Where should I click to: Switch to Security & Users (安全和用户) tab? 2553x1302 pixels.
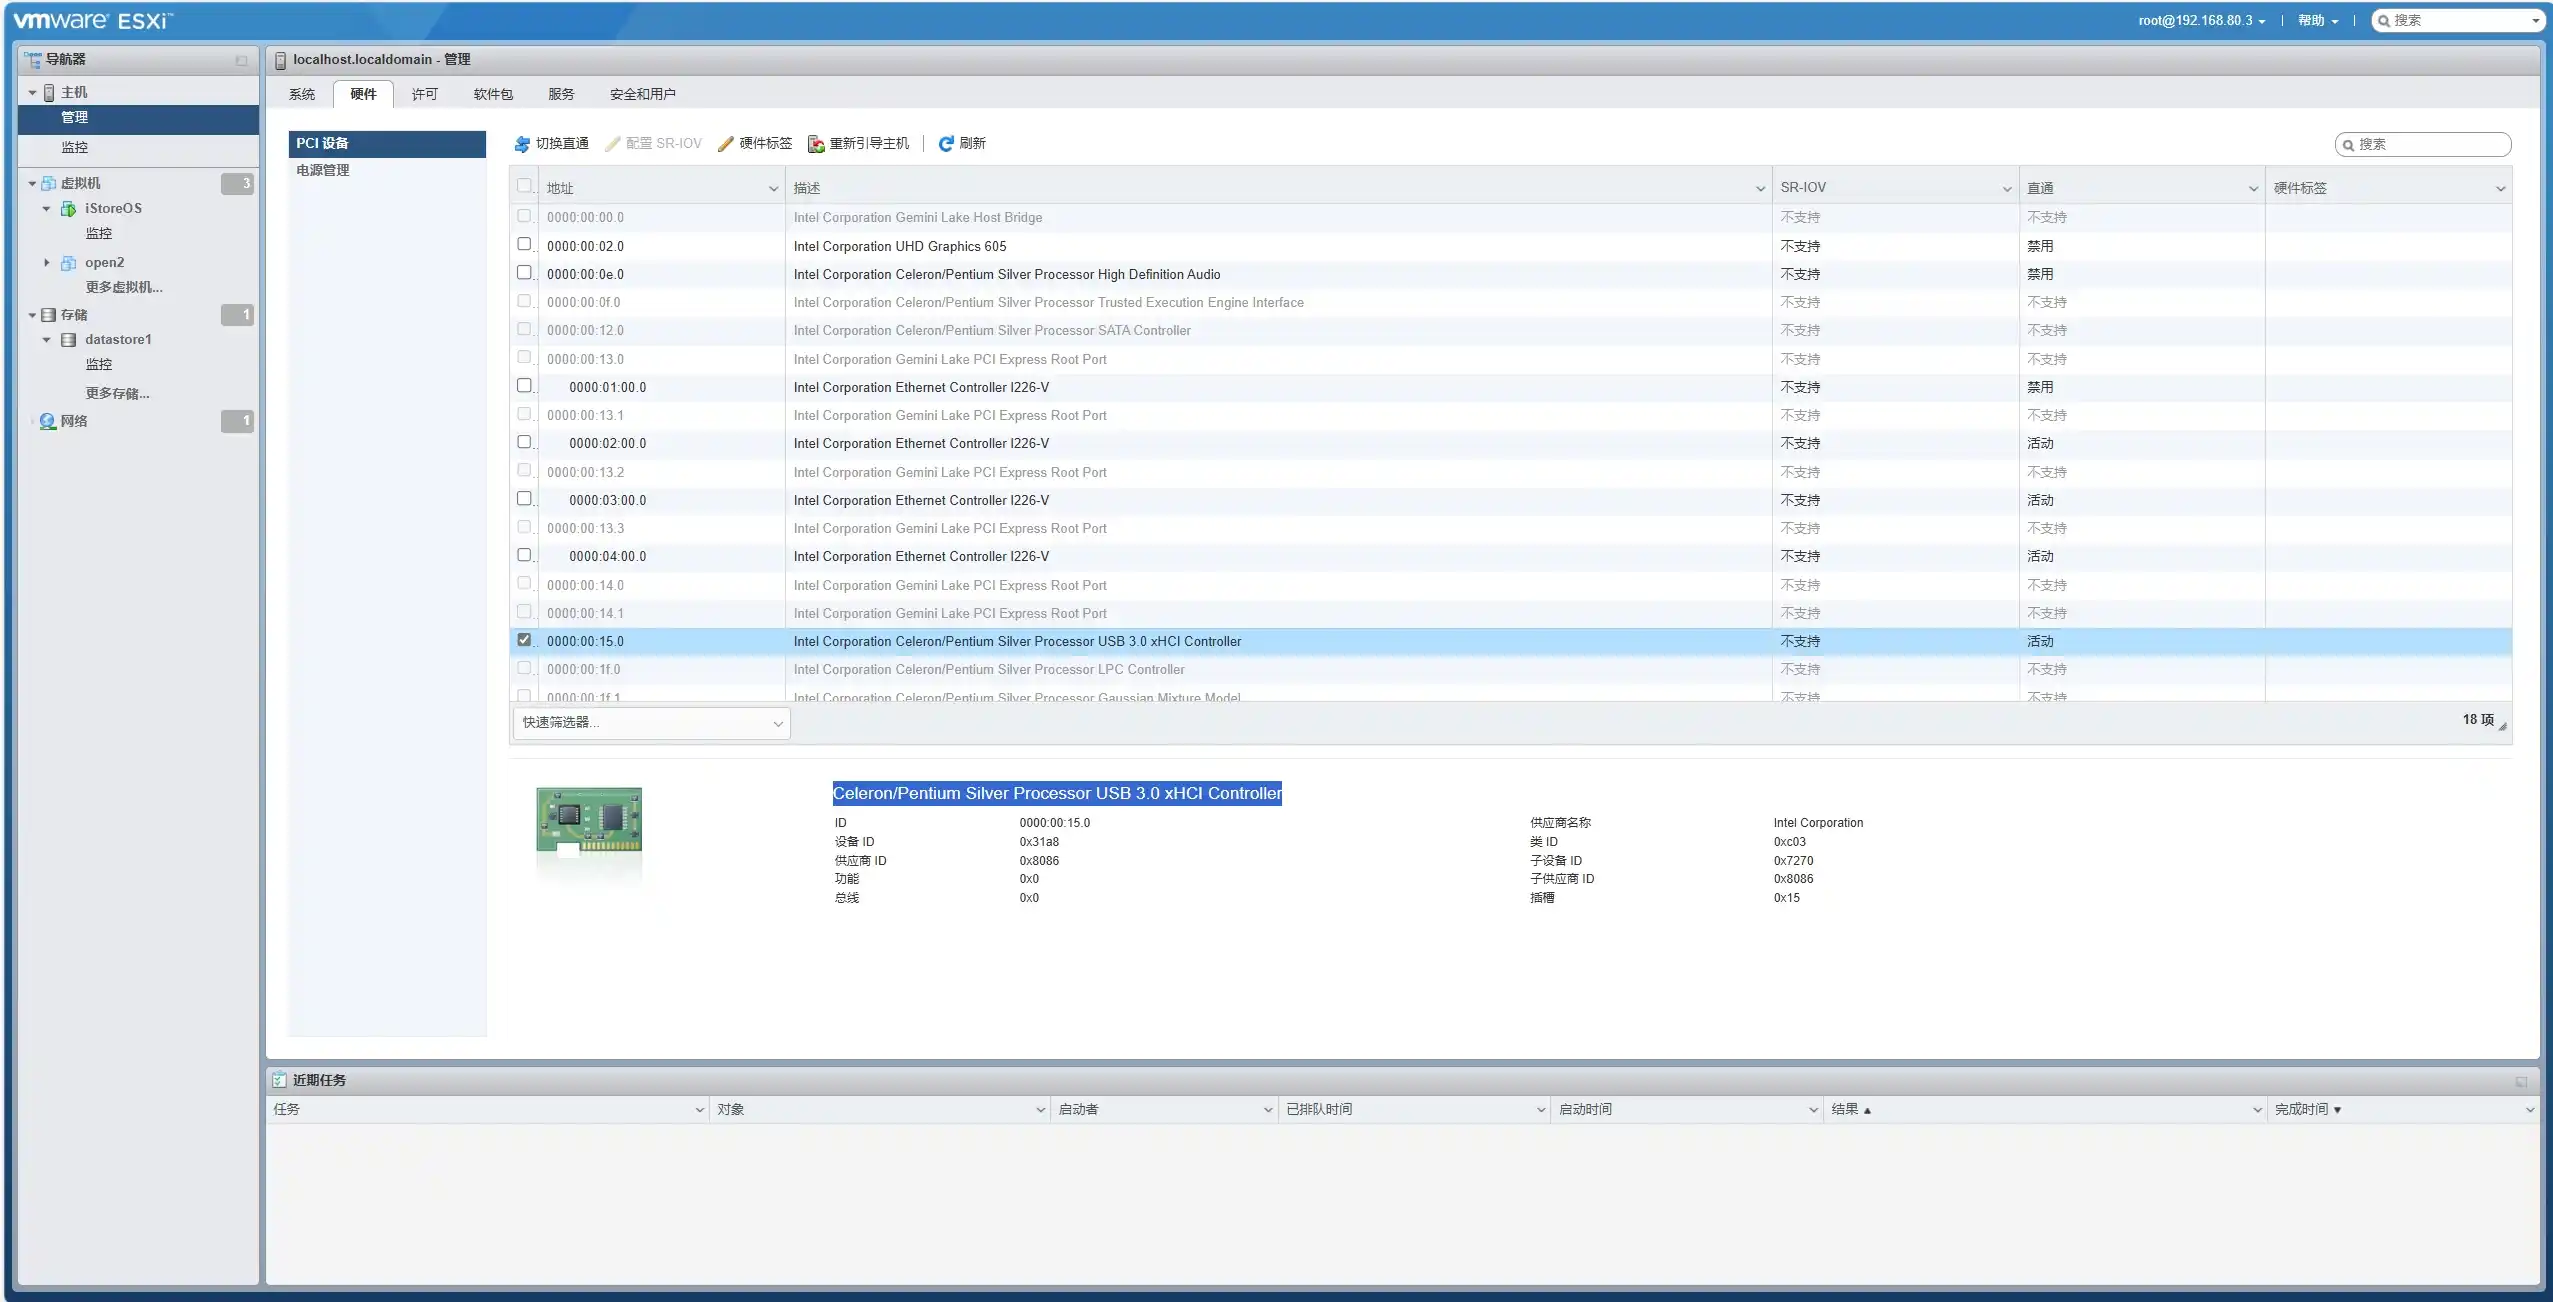click(643, 94)
